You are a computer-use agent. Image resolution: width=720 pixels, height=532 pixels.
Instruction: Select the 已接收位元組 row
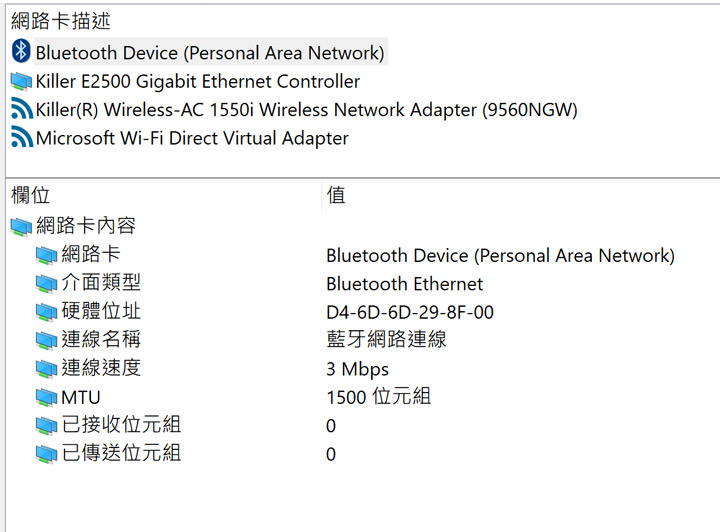(121, 426)
